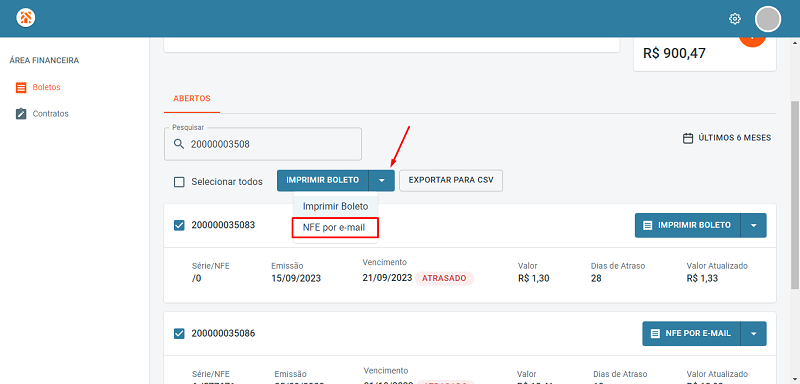Click the Selecionar todos label
Image resolution: width=800 pixels, height=384 pixels.
coord(227,182)
